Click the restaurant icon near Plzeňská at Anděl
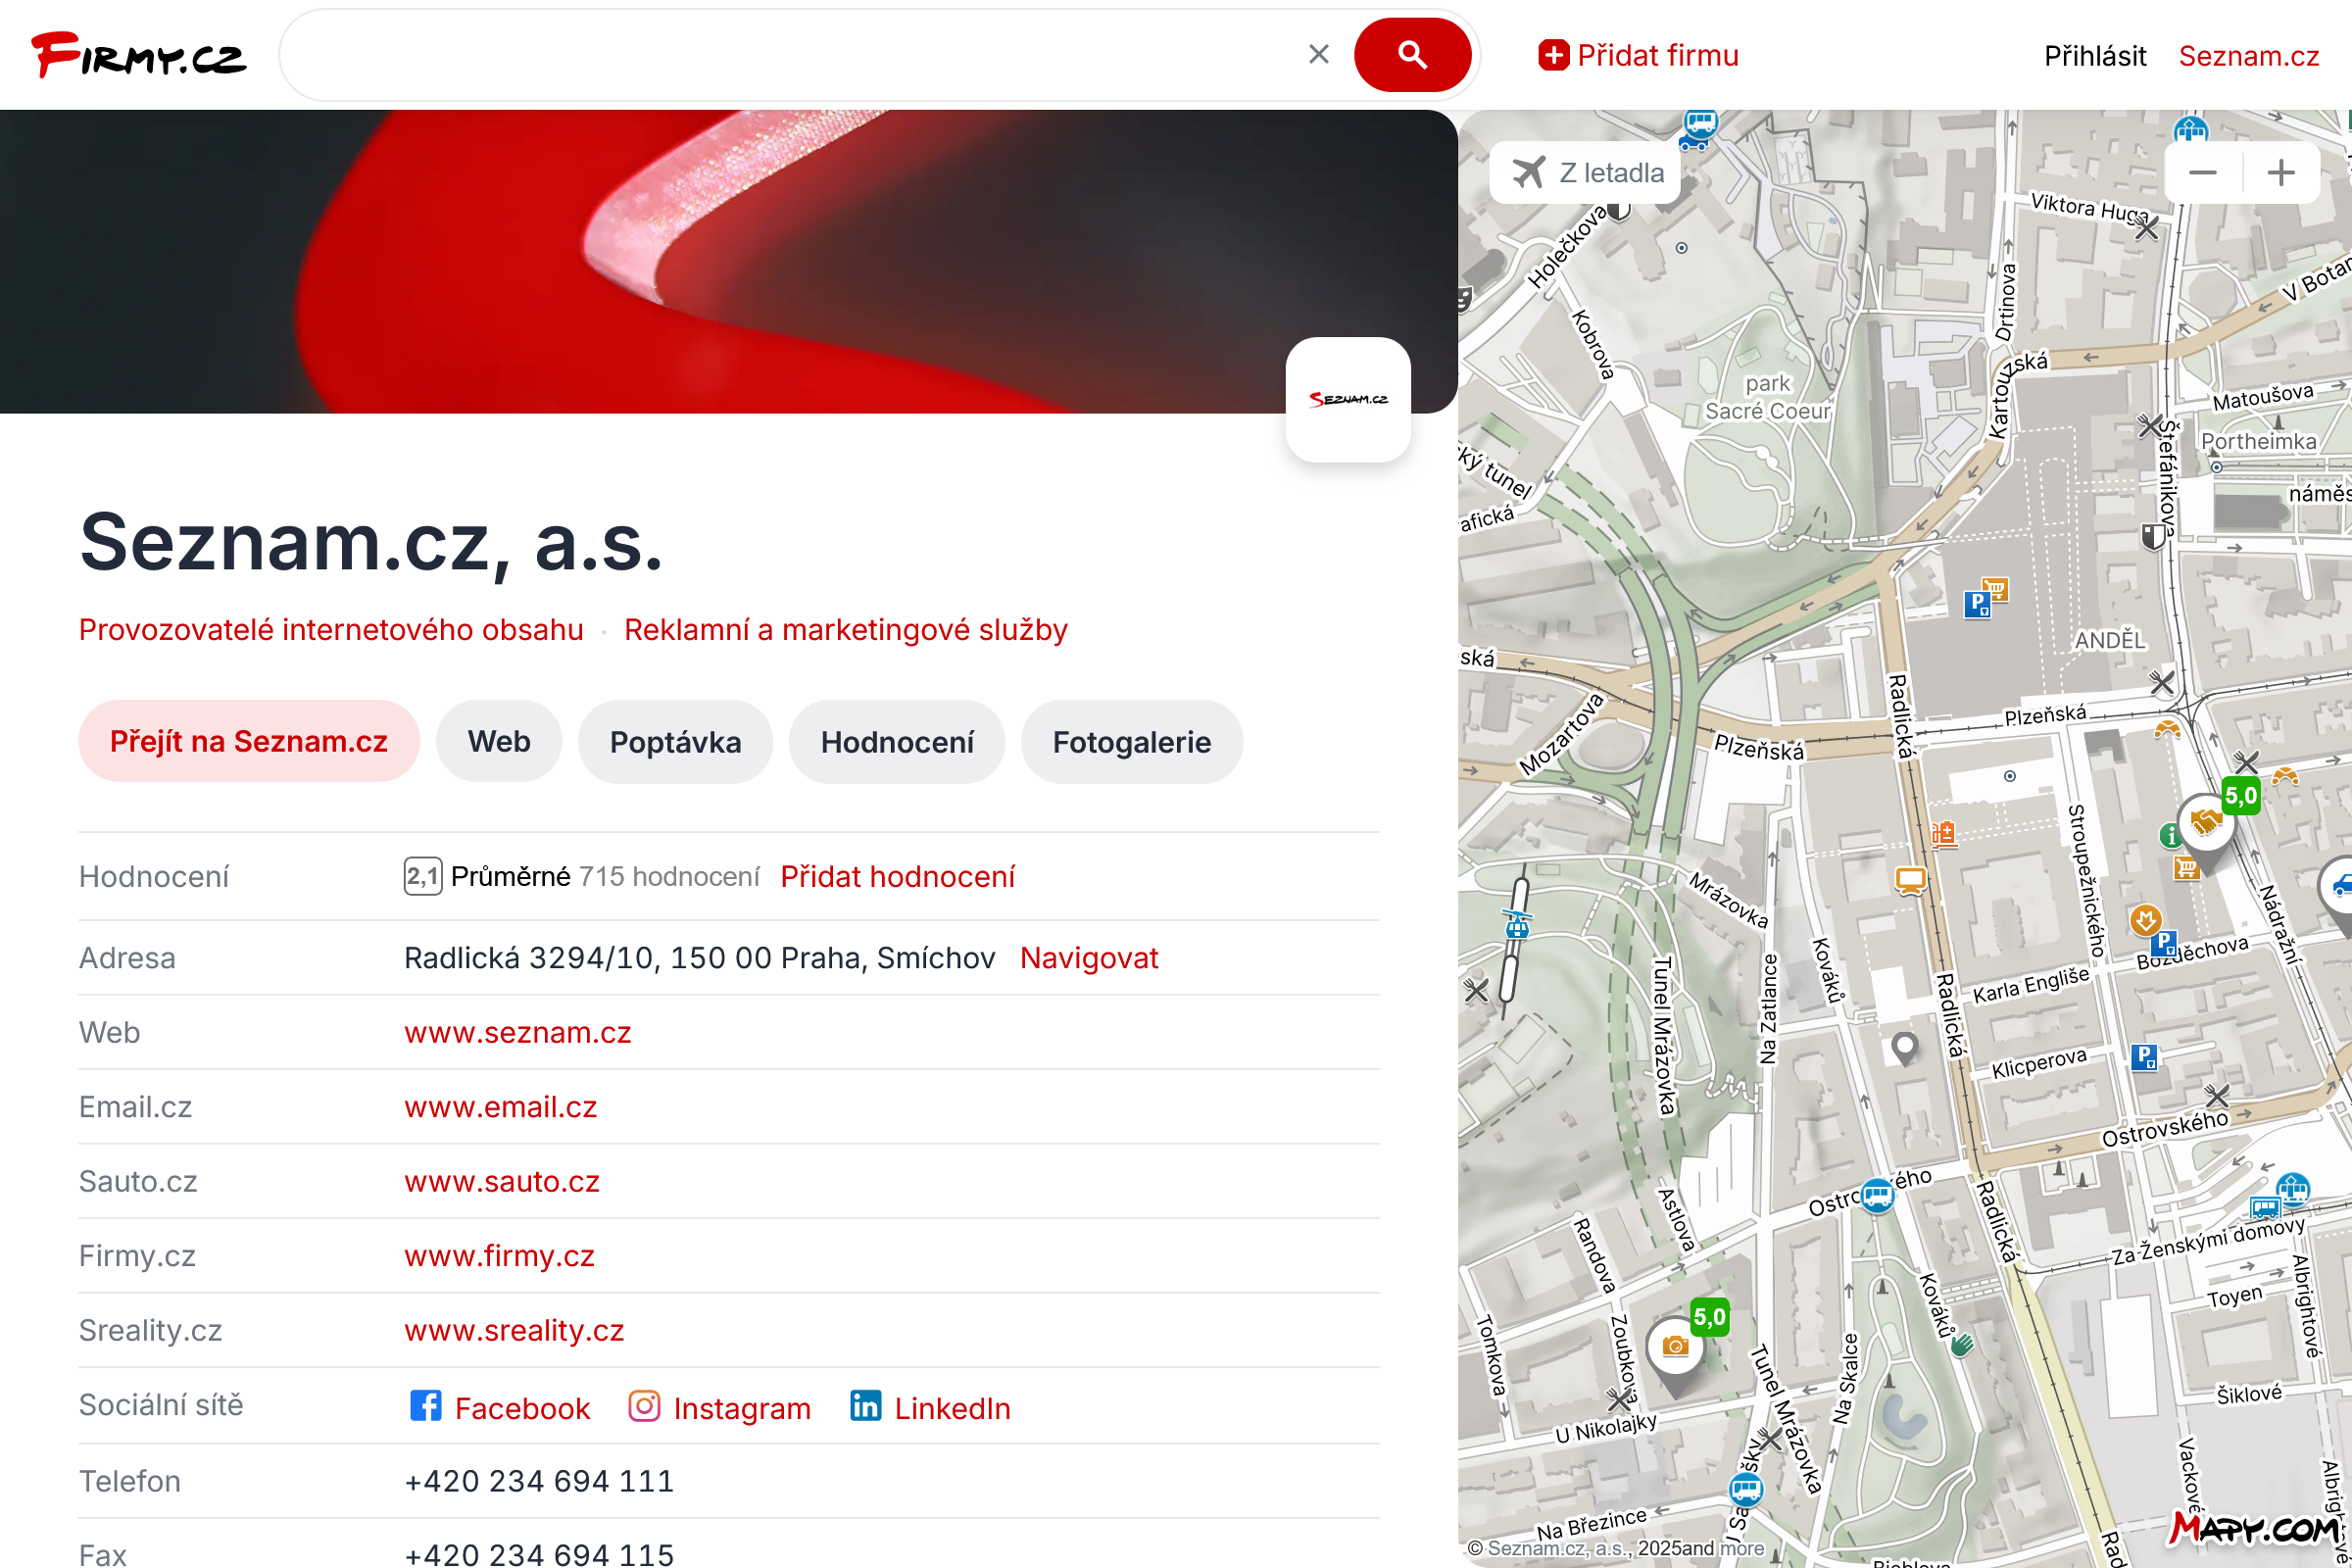 point(2161,684)
